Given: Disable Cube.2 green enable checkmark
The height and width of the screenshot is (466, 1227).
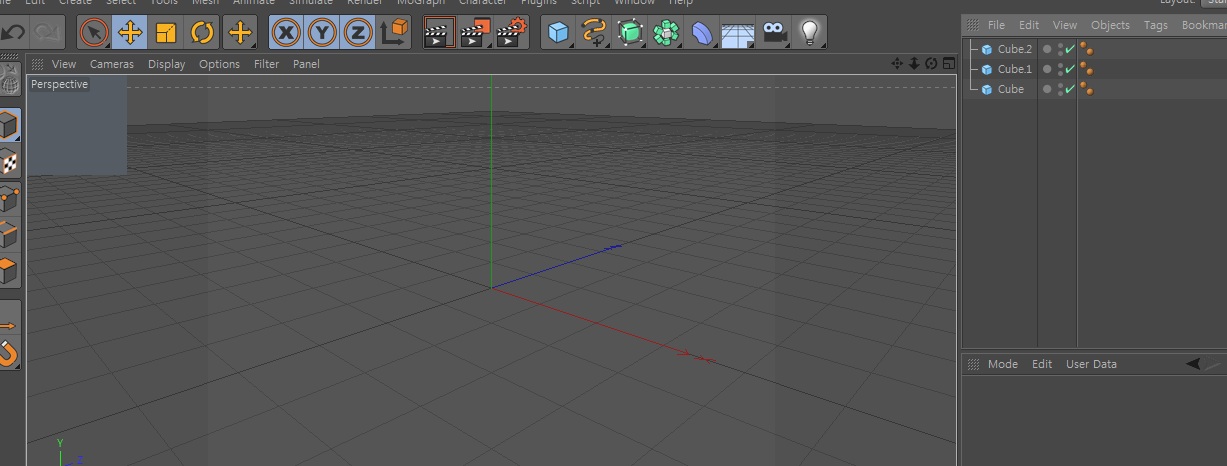Looking at the screenshot, I should coord(1070,48).
